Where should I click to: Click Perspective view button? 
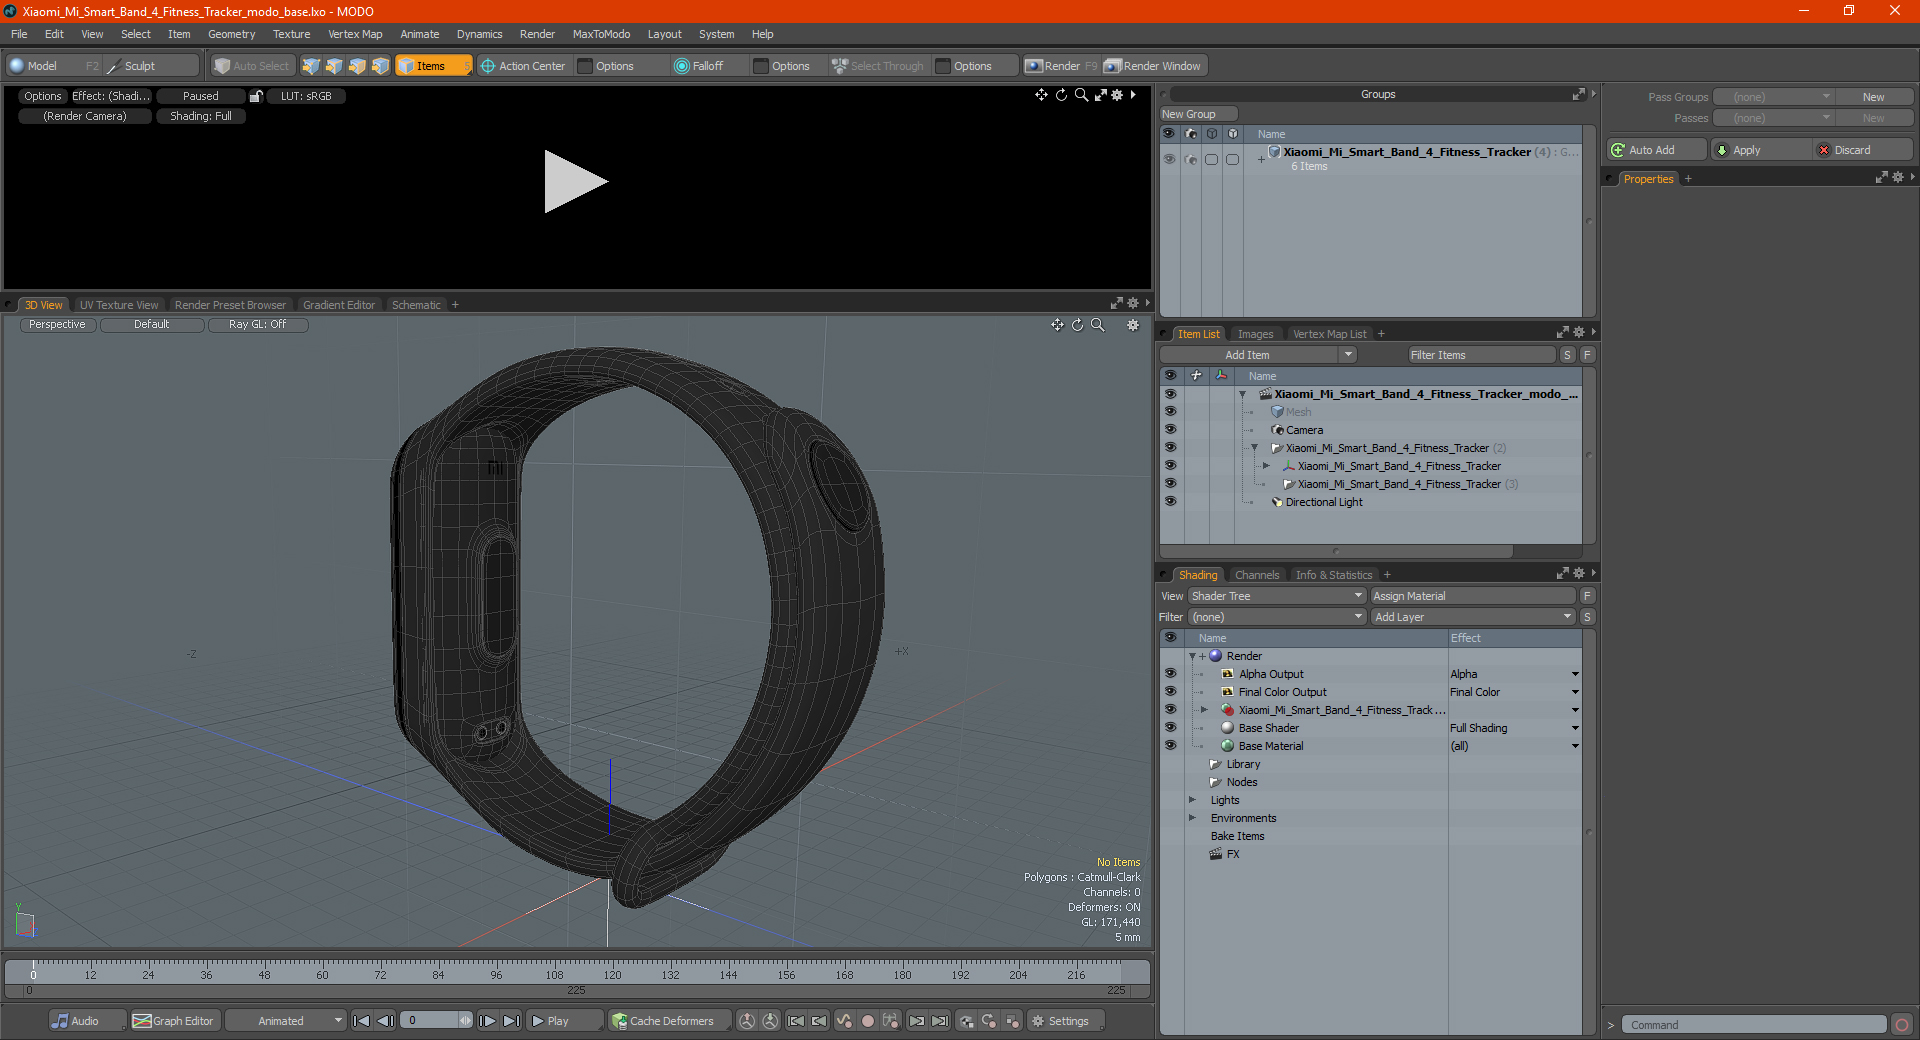57,325
